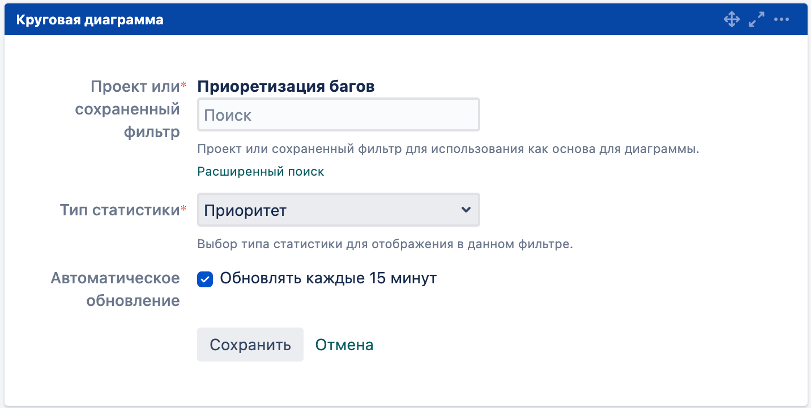Focus the Поиск input field

(x=338, y=115)
